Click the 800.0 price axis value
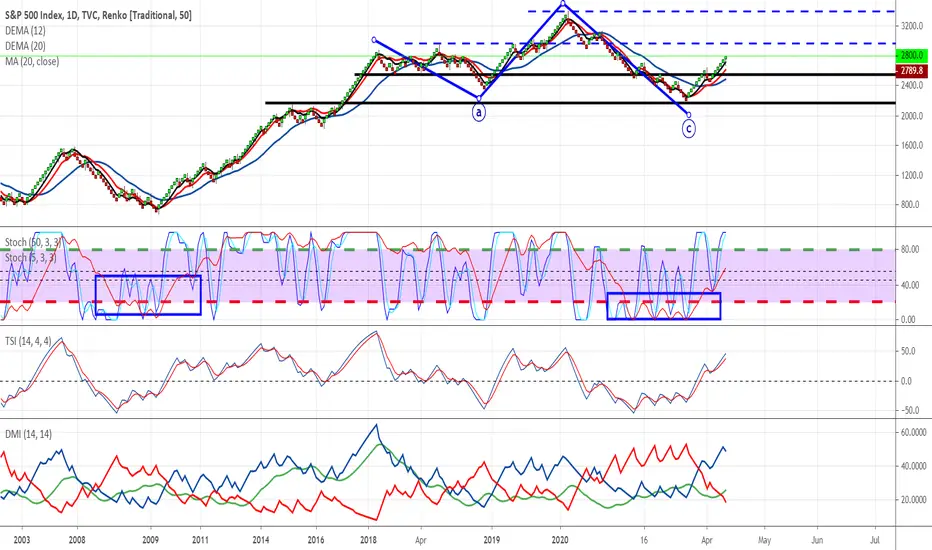Image resolution: width=932 pixels, height=550 pixels. coord(910,205)
